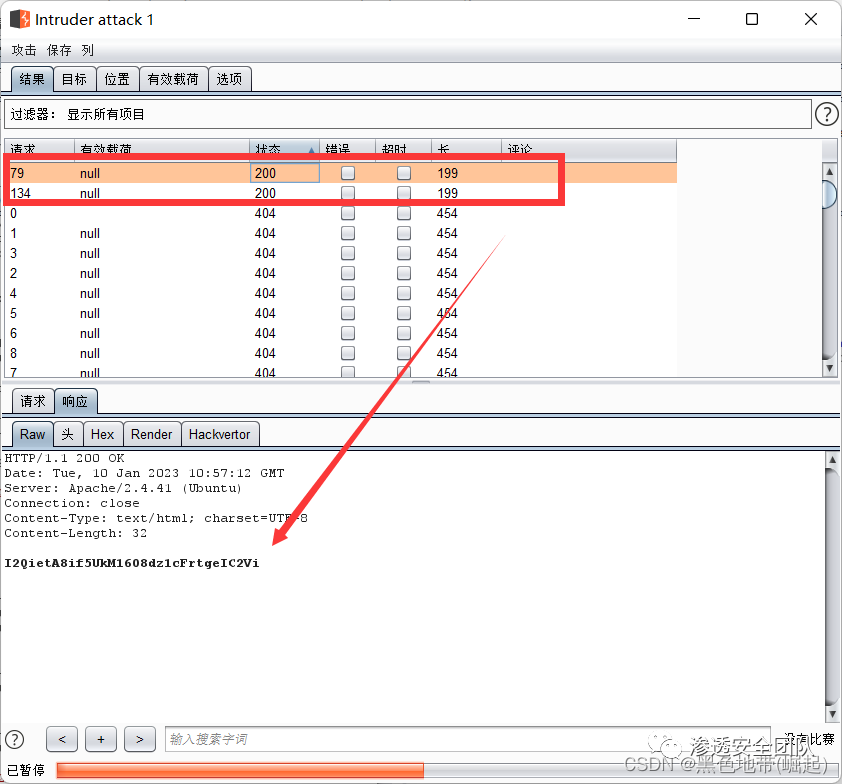Open the 保存 menu

[x=59, y=50]
